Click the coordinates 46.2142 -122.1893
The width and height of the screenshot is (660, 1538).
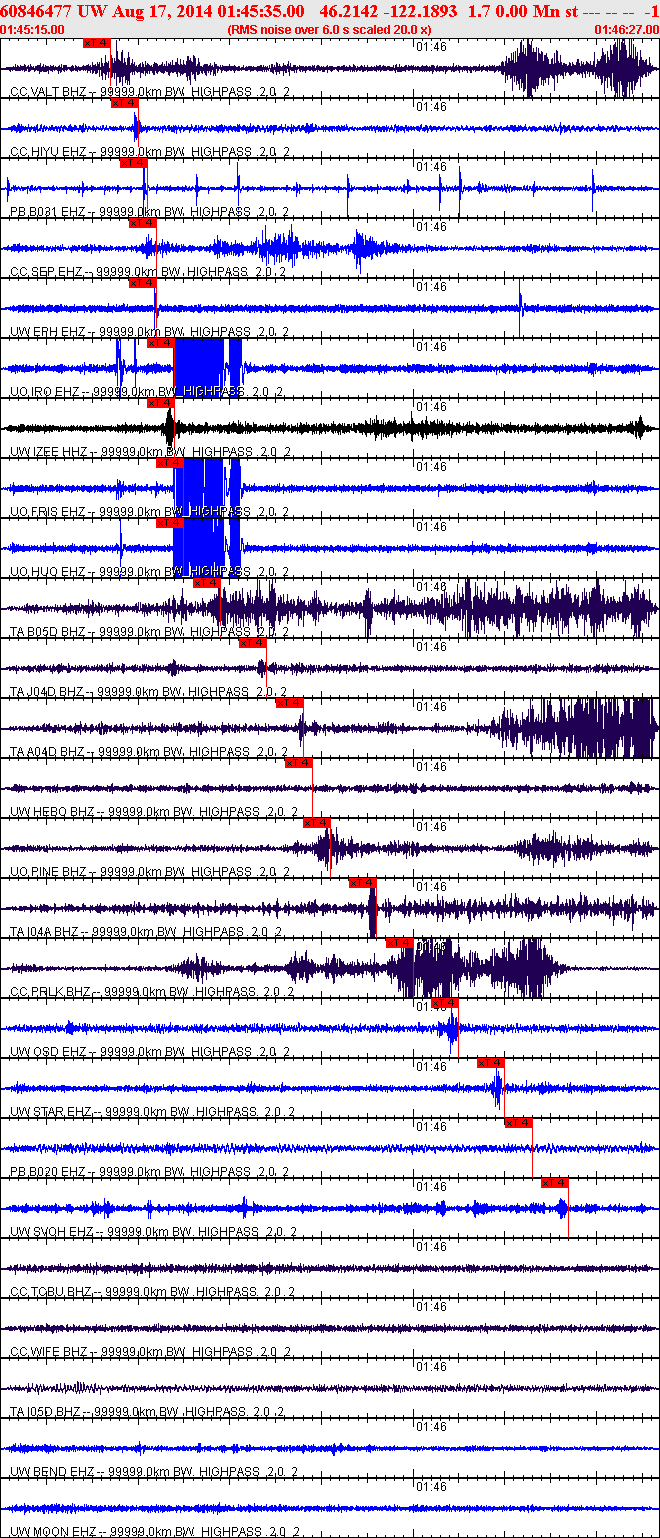(389, 11)
